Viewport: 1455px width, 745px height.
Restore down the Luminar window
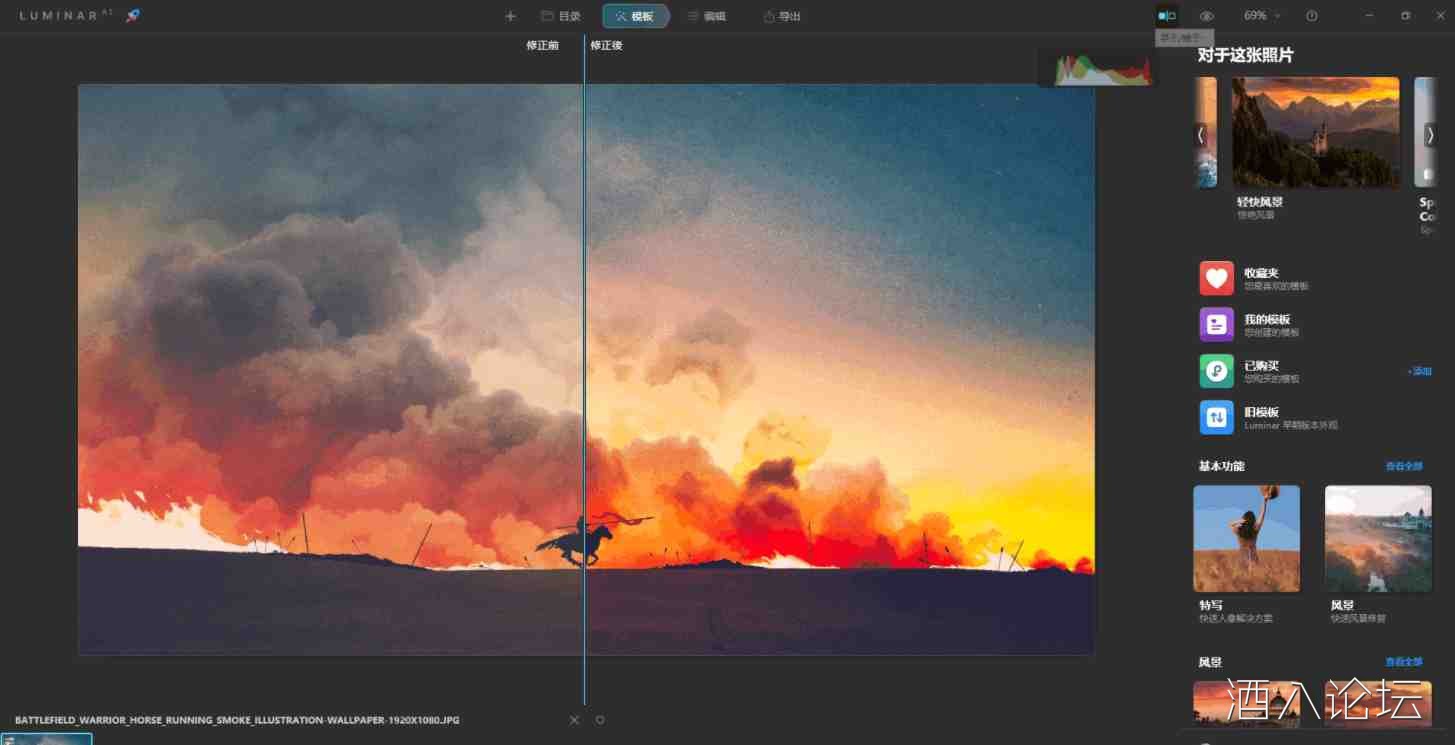tap(1405, 16)
